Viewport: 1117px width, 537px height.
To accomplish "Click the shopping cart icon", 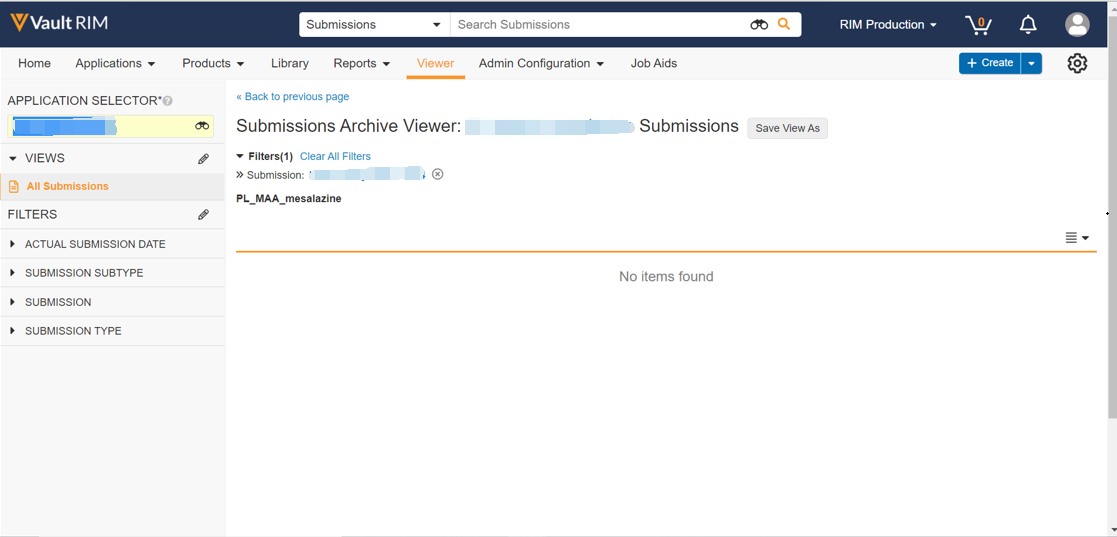I will [x=977, y=25].
